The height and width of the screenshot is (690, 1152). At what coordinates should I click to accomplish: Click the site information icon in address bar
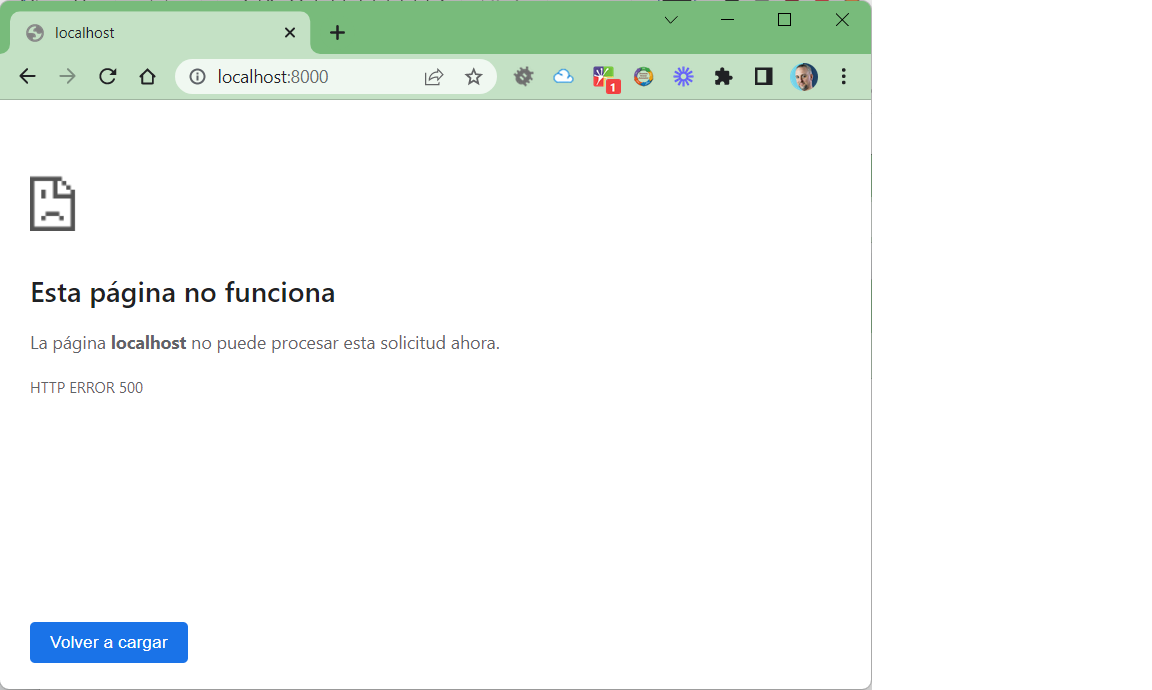point(198,76)
